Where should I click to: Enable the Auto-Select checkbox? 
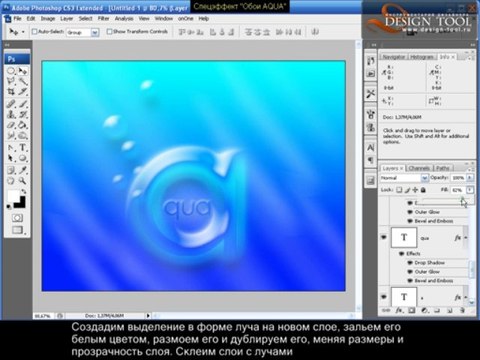click(34, 32)
